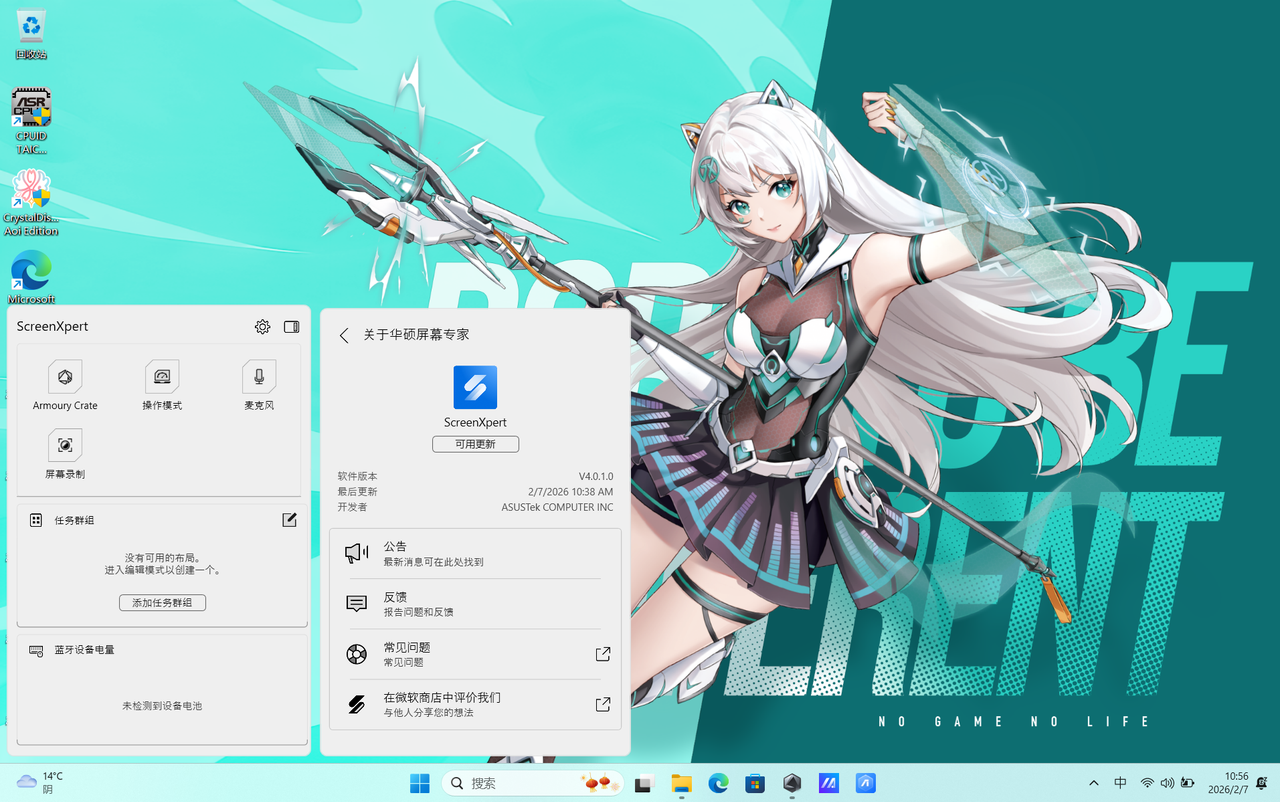Click the taskbar 搜索 search box
Screen dimensions: 1280x802
click(x=533, y=783)
